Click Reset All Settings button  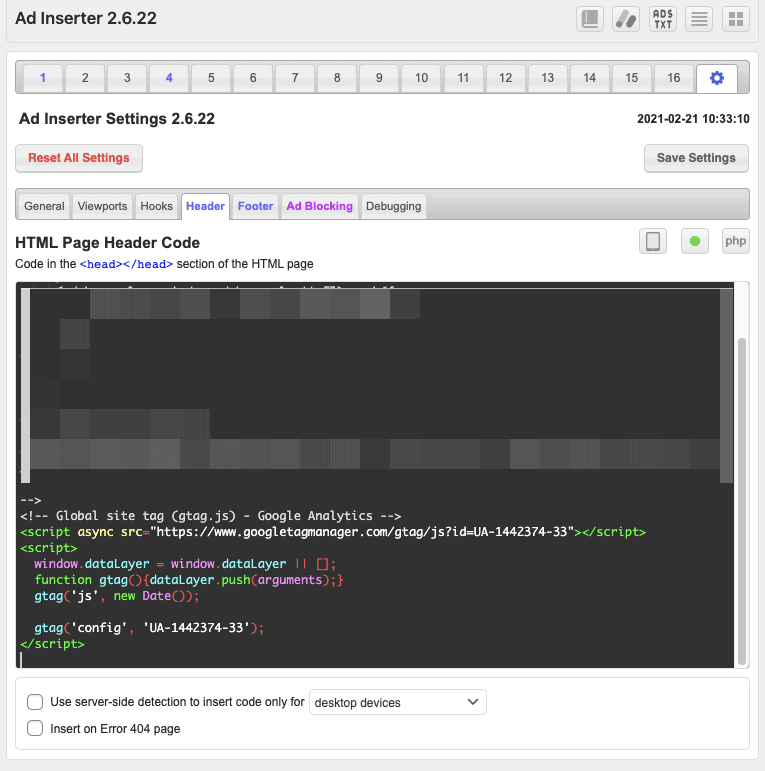tap(79, 158)
